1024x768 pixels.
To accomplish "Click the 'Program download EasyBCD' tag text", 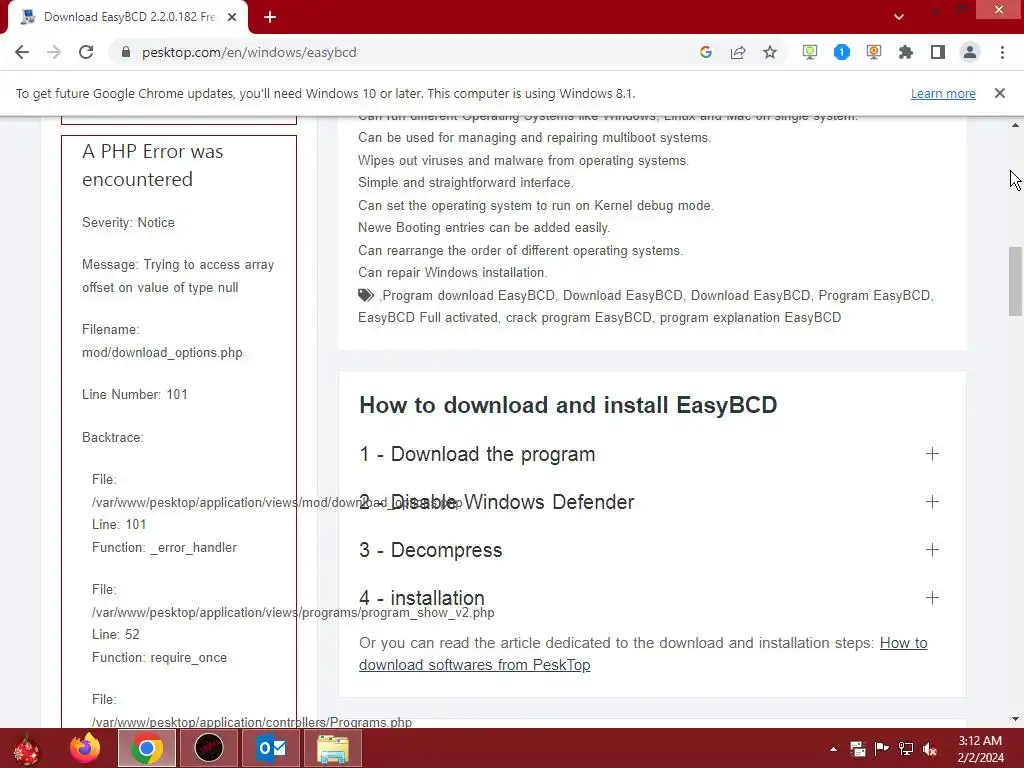I will 468,295.
